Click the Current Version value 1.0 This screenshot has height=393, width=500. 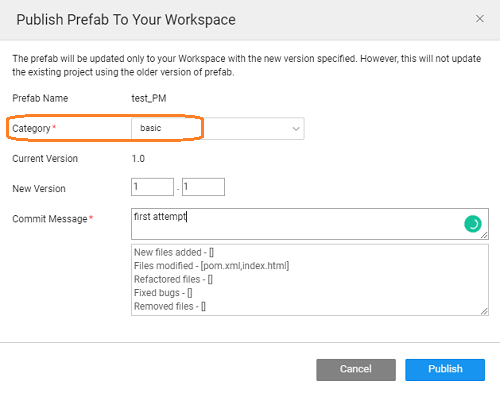coord(138,159)
